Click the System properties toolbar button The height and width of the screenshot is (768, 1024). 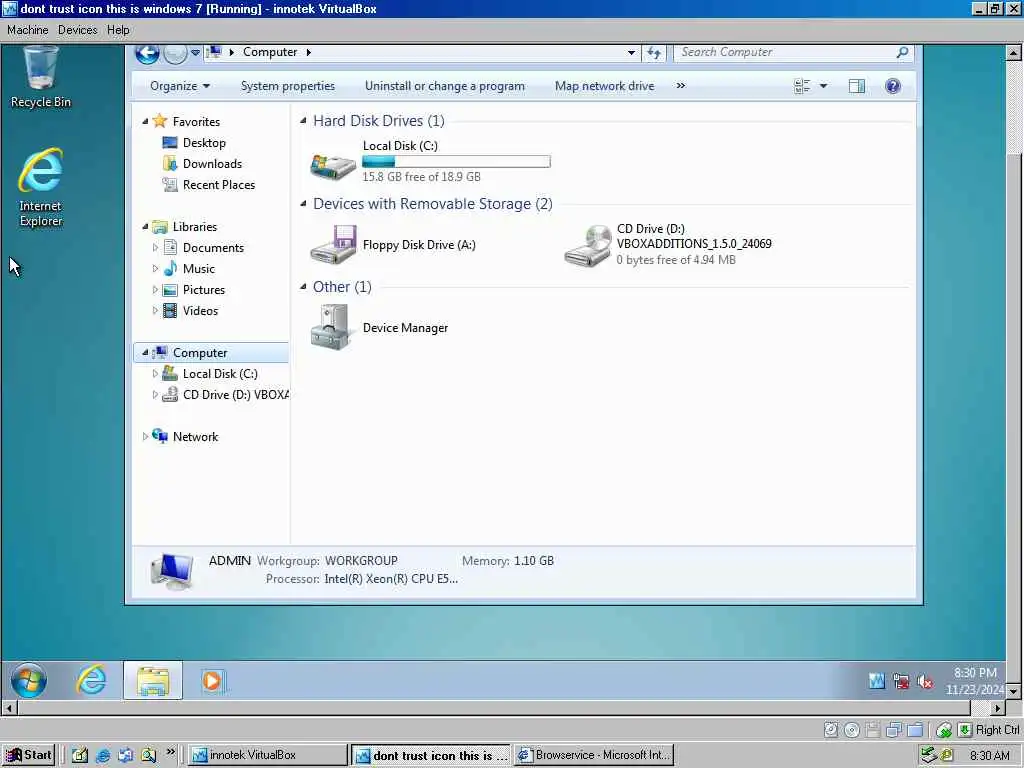(287, 86)
